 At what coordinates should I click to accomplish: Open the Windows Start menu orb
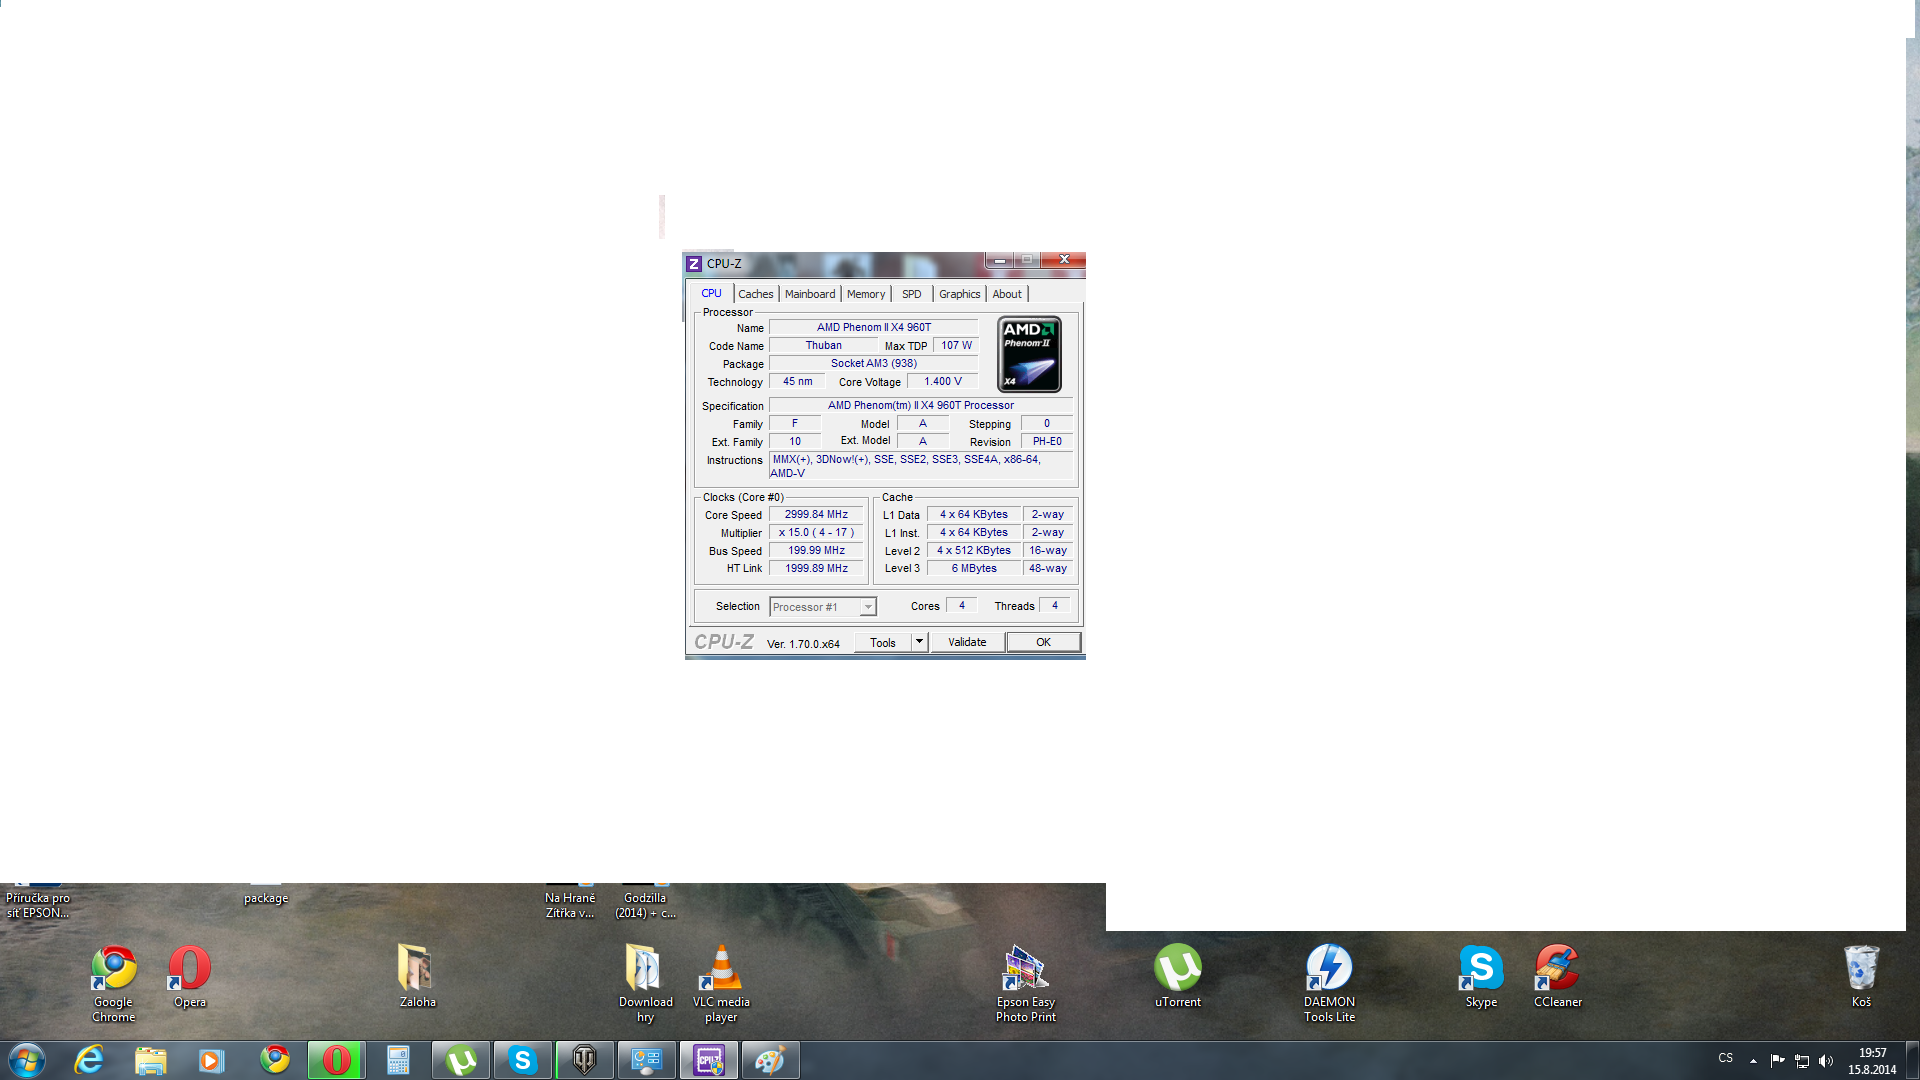27,1060
